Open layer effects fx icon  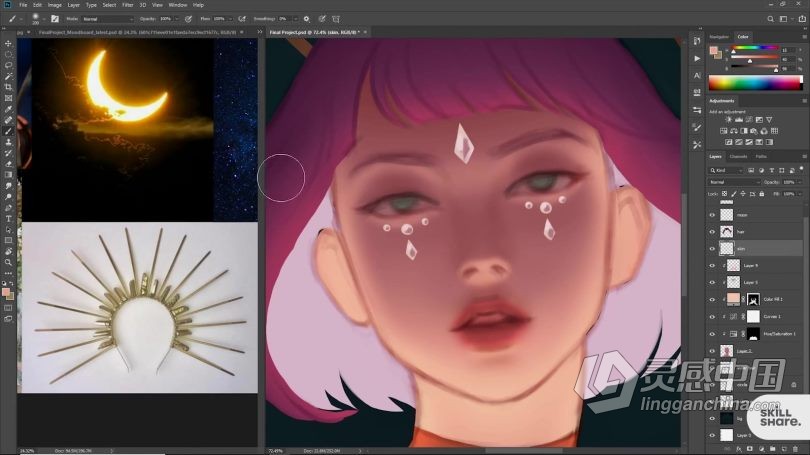point(739,449)
